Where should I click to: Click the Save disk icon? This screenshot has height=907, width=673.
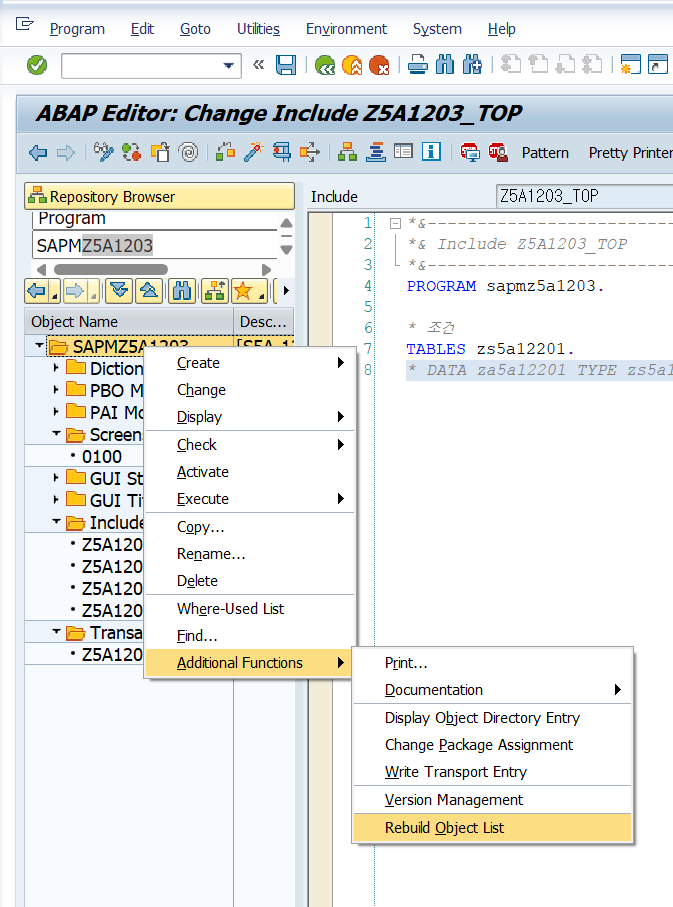[x=286, y=65]
